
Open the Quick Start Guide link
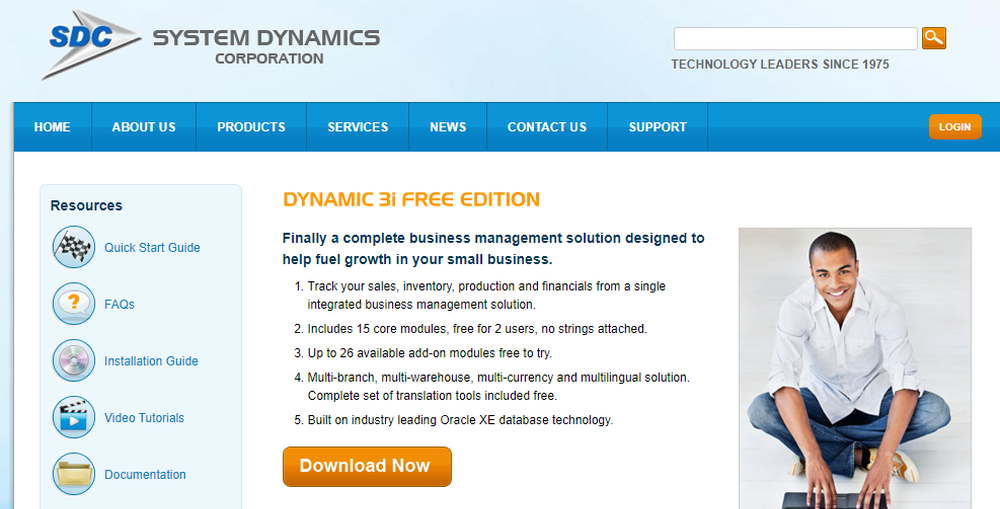152,247
